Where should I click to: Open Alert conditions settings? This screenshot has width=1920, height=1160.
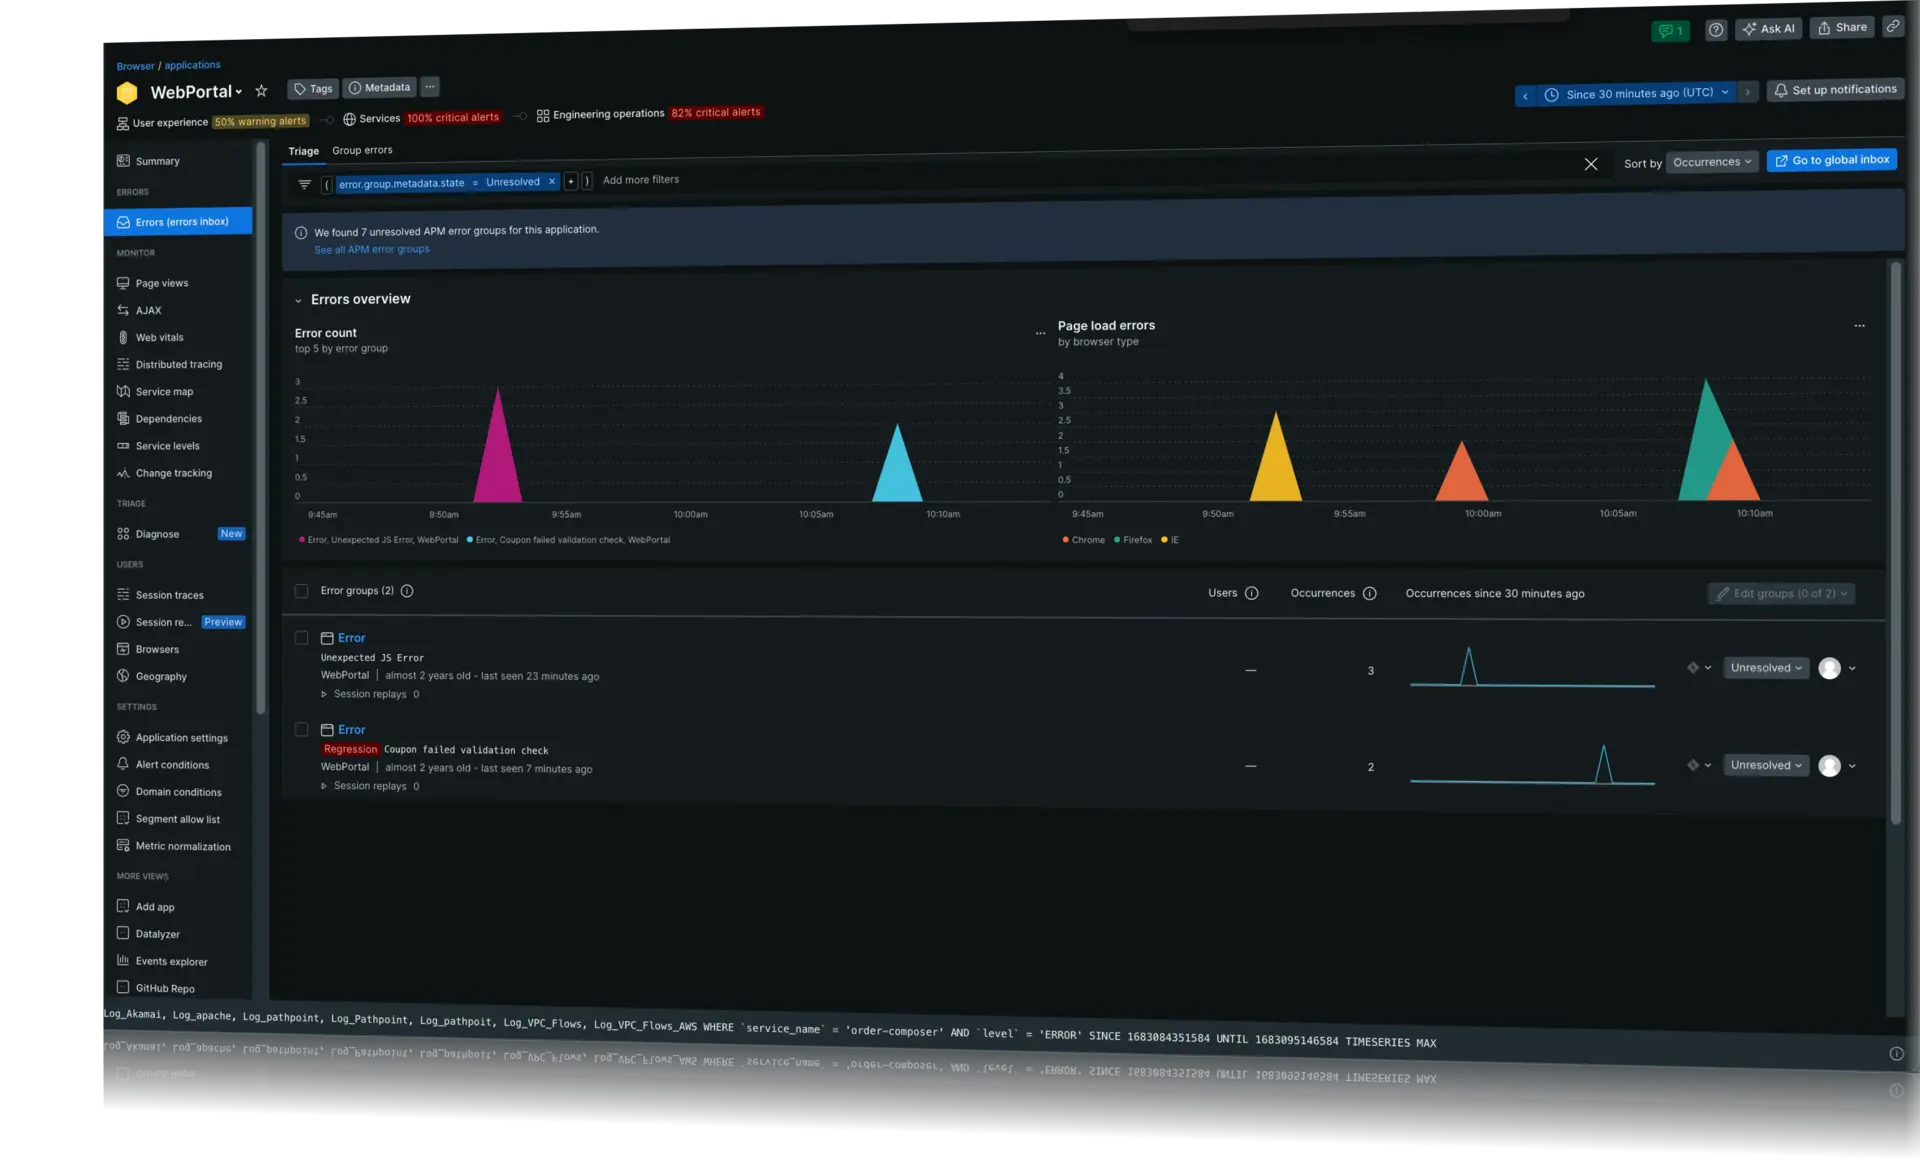(x=173, y=764)
